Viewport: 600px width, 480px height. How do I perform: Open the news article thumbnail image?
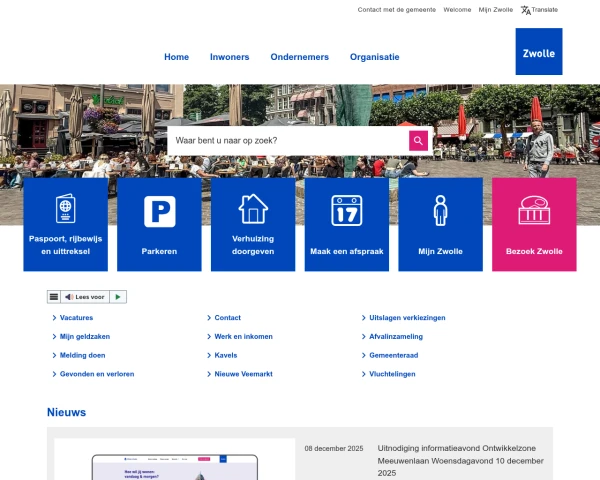pos(174,460)
